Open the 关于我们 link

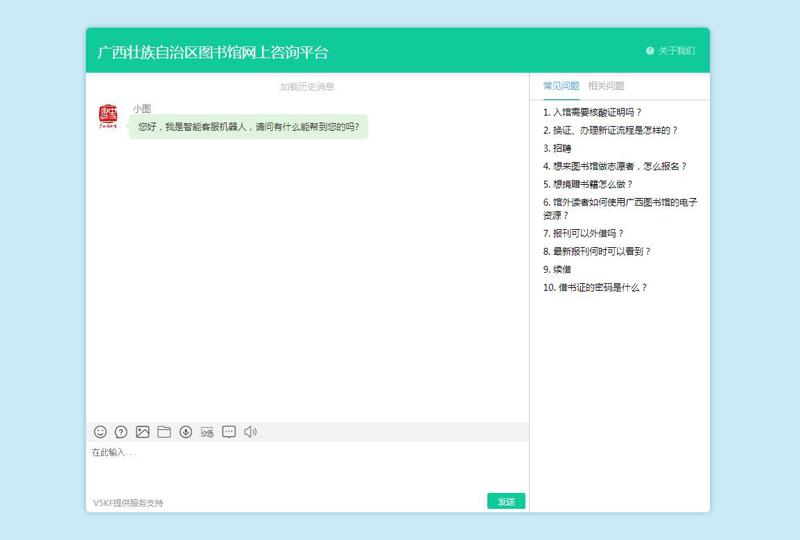click(x=676, y=51)
